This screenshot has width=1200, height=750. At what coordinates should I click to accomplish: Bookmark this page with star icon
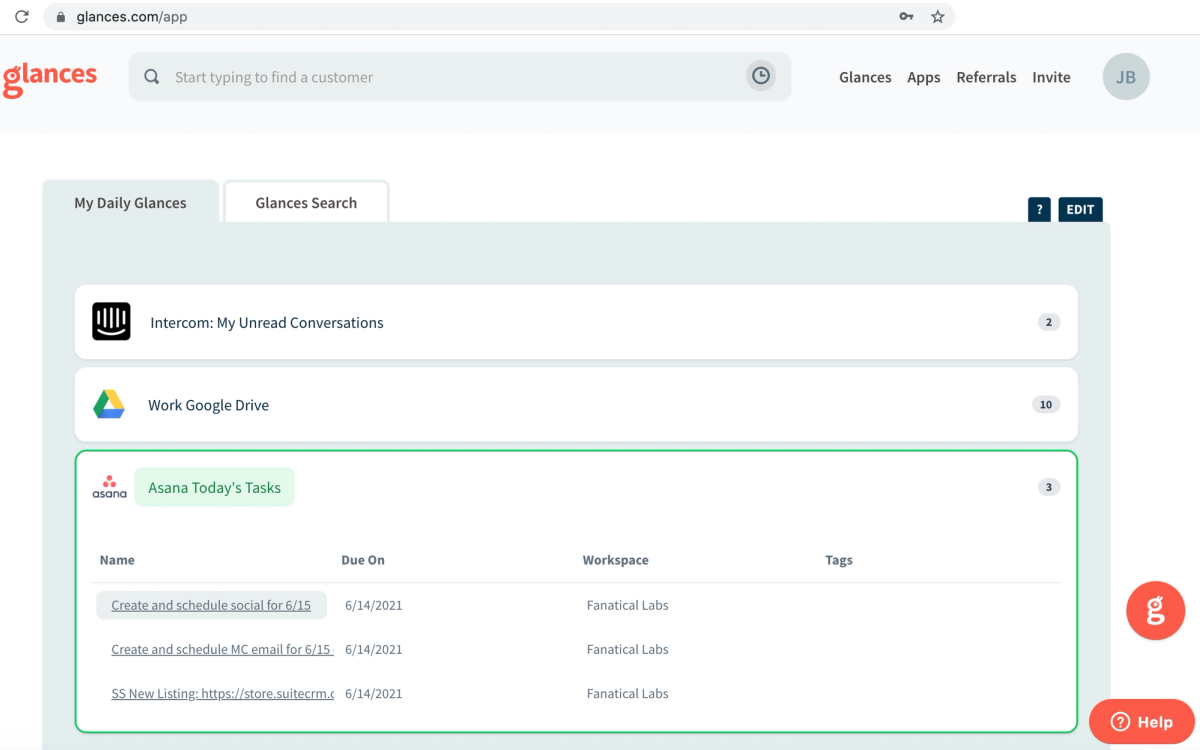click(937, 17)
